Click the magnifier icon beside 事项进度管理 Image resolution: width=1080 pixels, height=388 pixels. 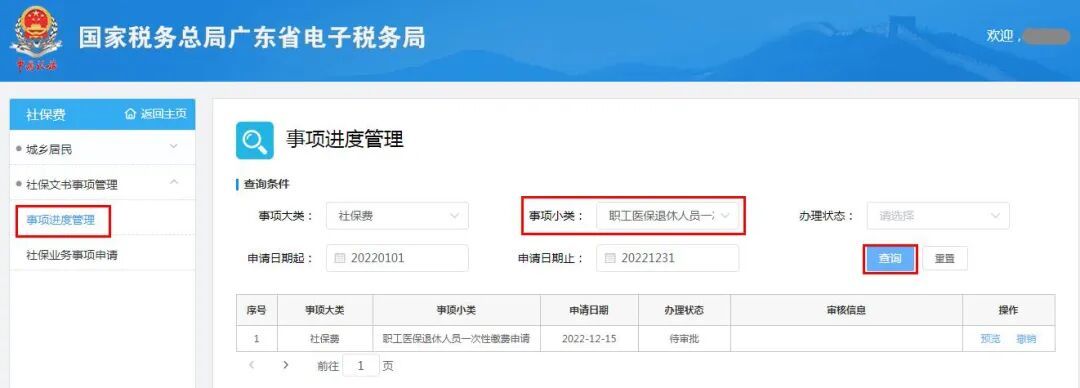tap(255, 141)
